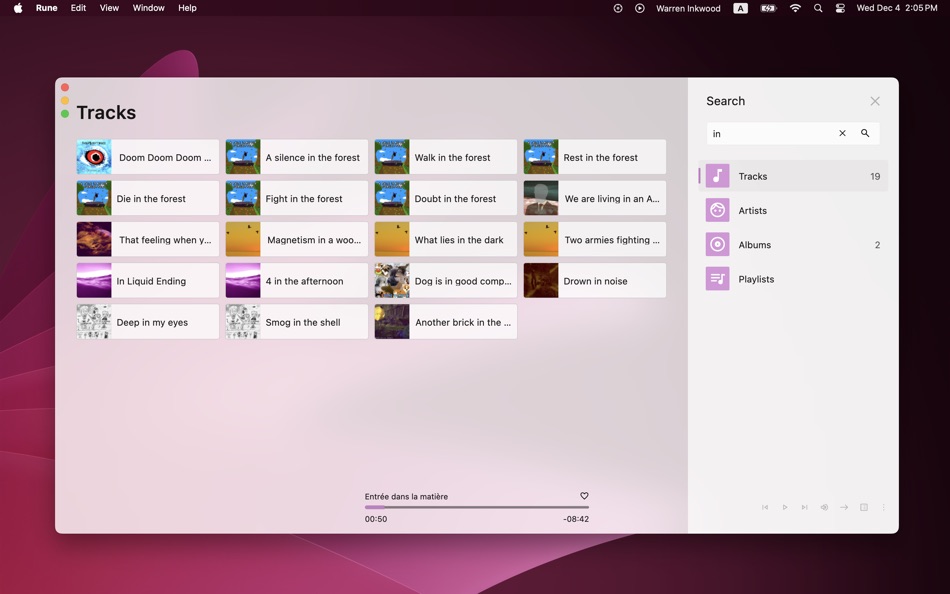Open the battery status menu
This screenshot has height=594, width=950.
[768, 8]
